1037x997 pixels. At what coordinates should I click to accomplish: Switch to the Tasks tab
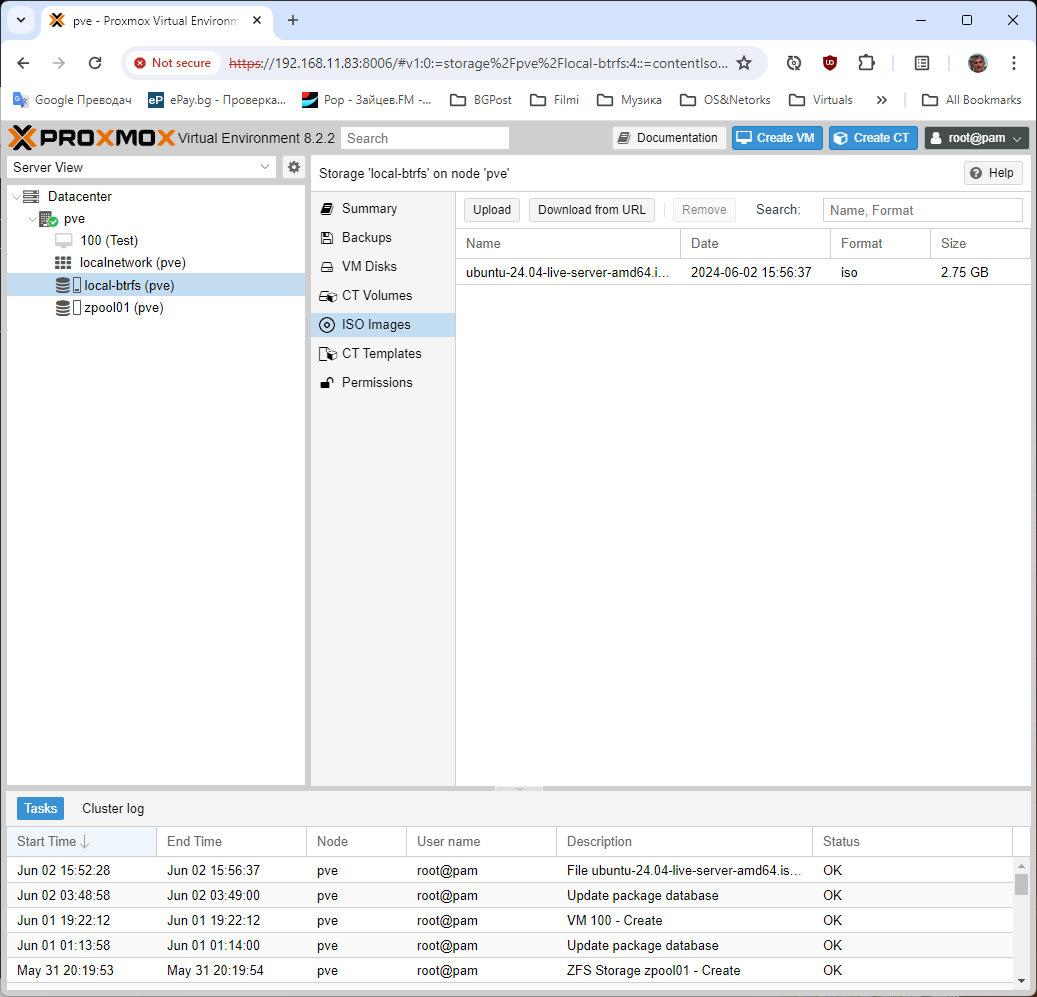pos(40,808)
